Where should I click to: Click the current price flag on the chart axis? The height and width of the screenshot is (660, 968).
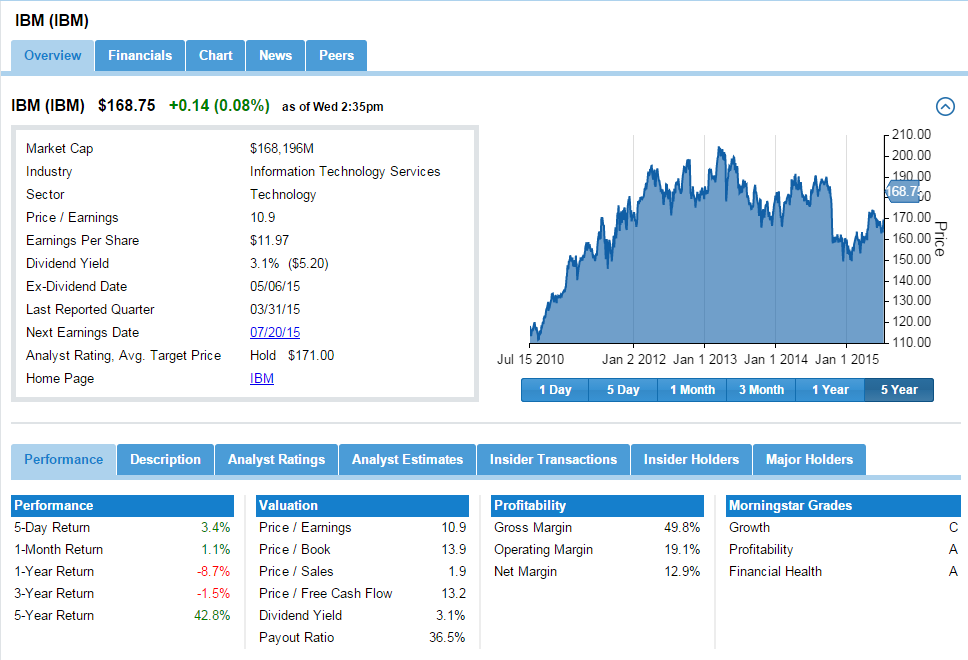903,191
